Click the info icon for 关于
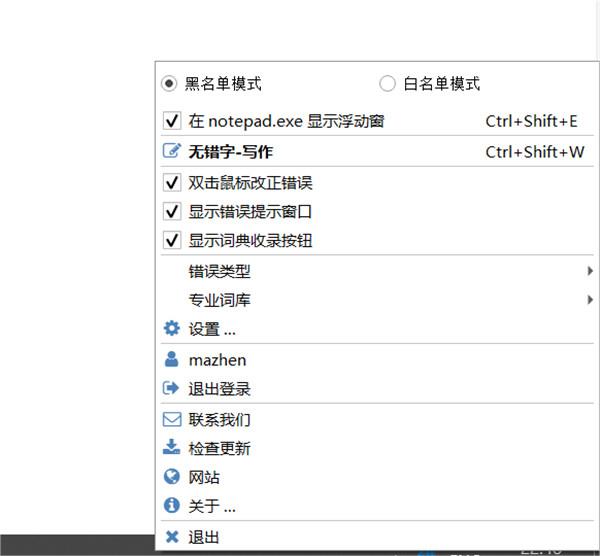 coord(171,506)
